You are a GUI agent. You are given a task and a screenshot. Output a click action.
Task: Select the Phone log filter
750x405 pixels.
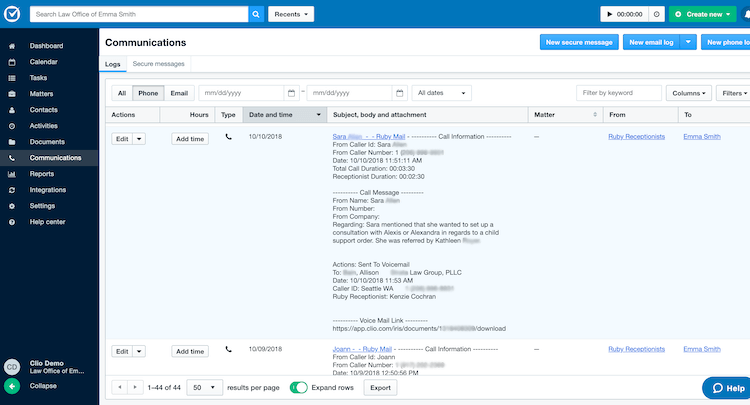pyautogui.click(x=148, y=93)
